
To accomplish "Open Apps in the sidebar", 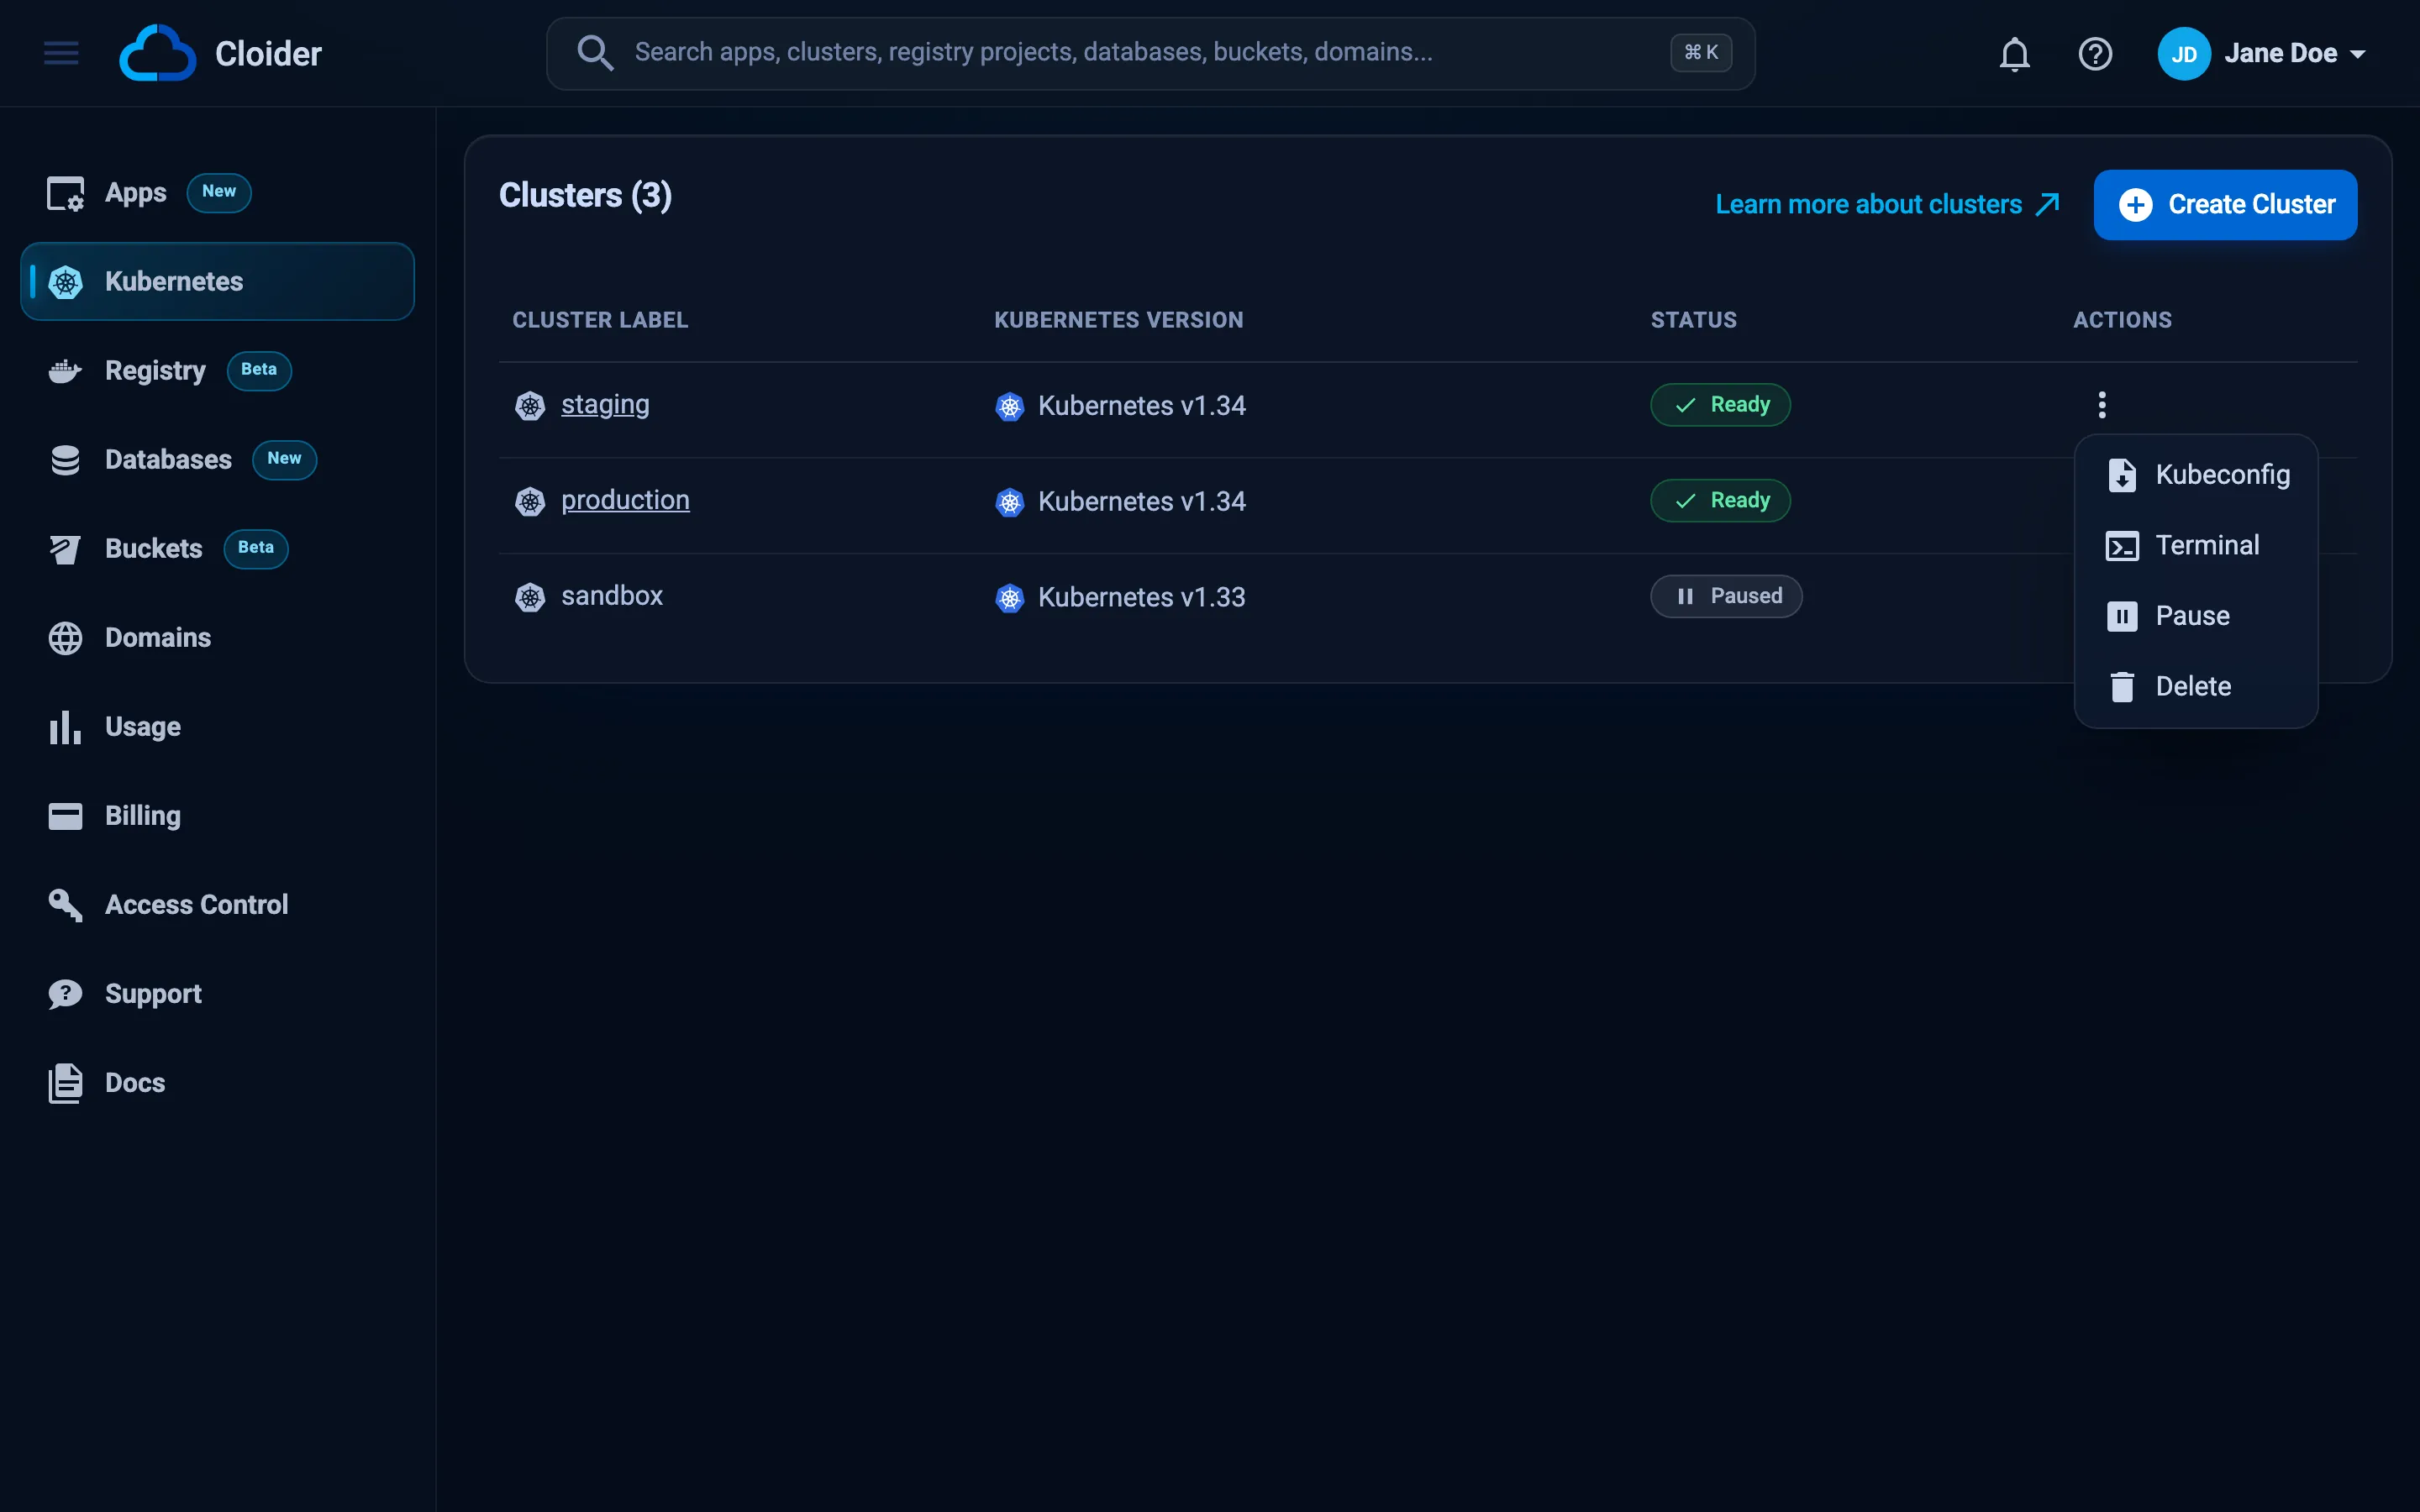I will pyautogui.click(x=217, y=192).
